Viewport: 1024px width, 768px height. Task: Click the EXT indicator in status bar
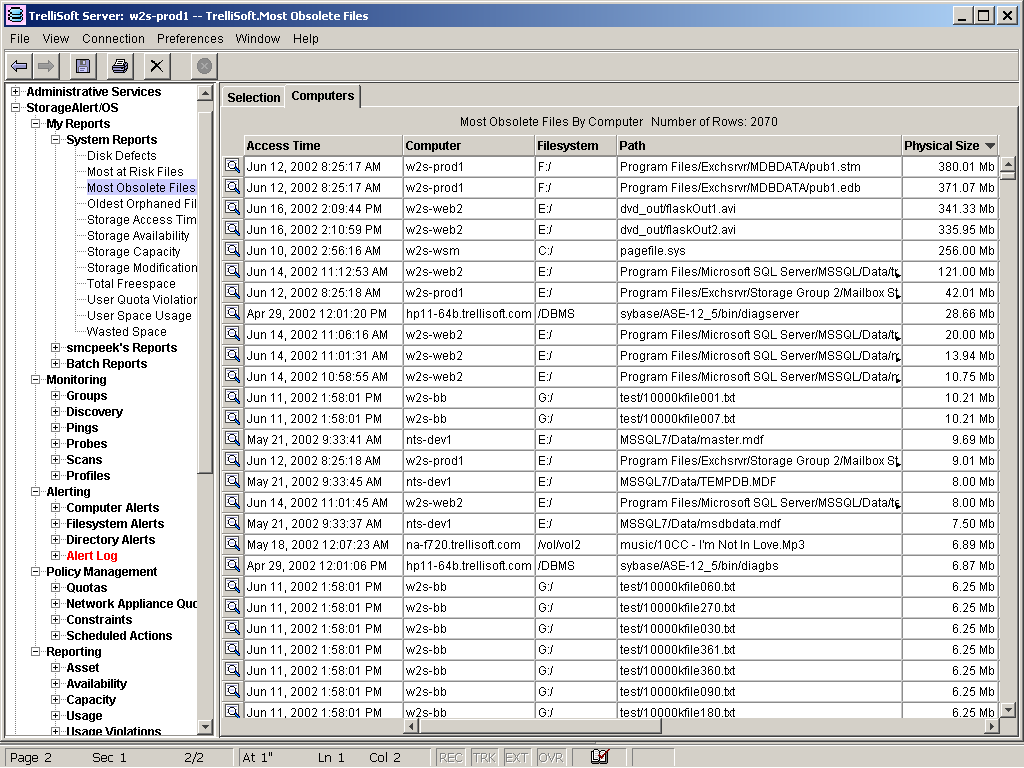click(x=517, y=758)
